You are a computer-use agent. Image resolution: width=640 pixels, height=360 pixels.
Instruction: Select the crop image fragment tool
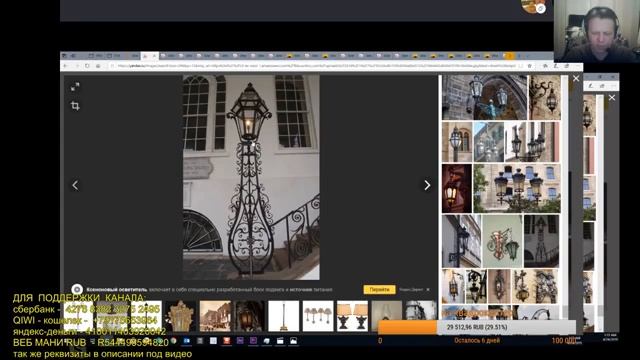pos(75,106)
